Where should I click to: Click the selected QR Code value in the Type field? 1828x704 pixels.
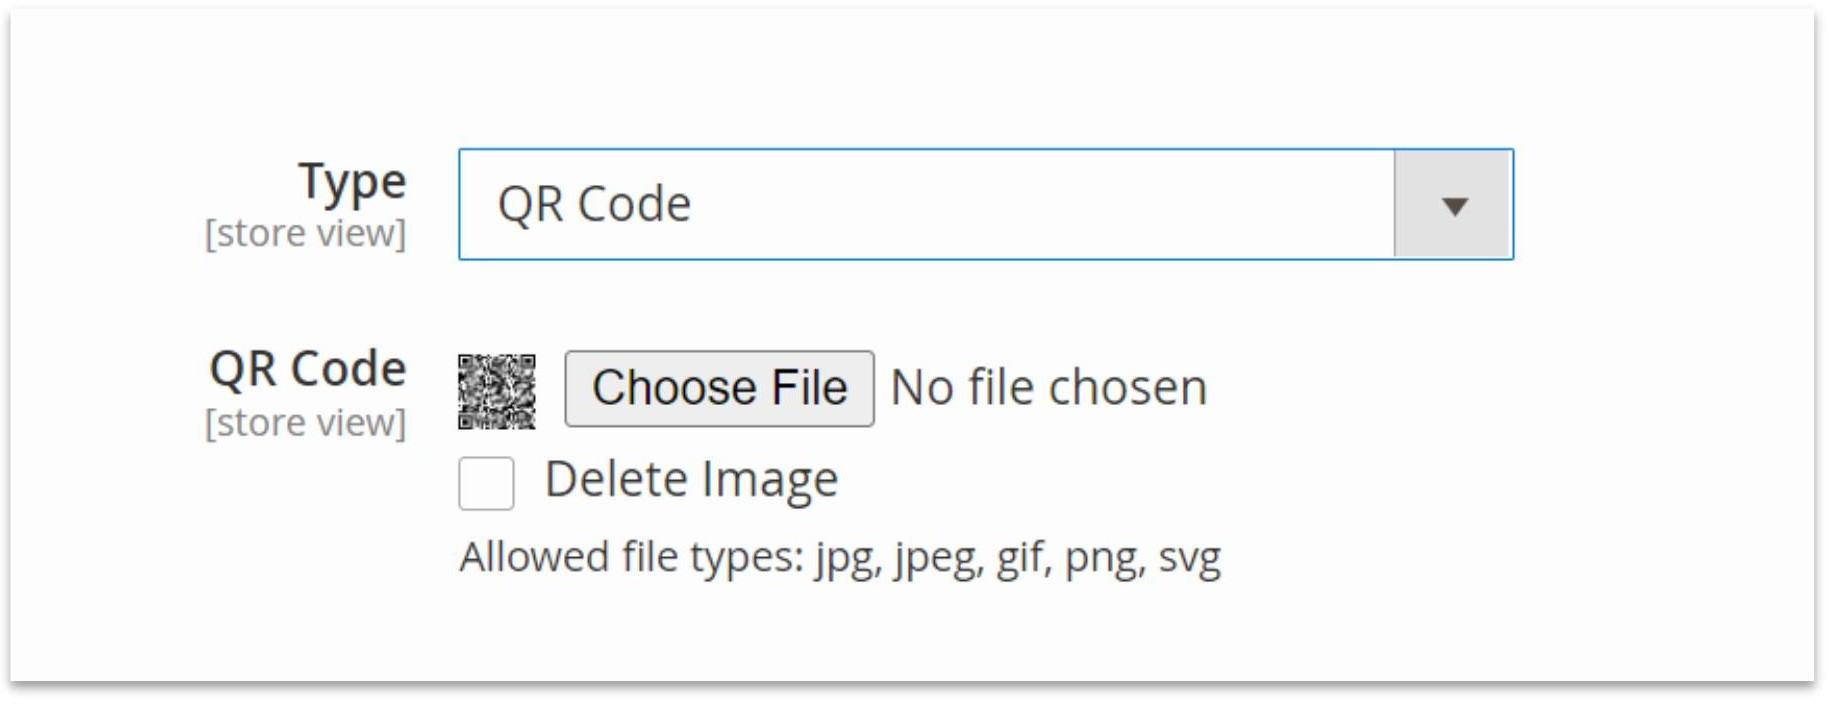click(x=594, y=204)
